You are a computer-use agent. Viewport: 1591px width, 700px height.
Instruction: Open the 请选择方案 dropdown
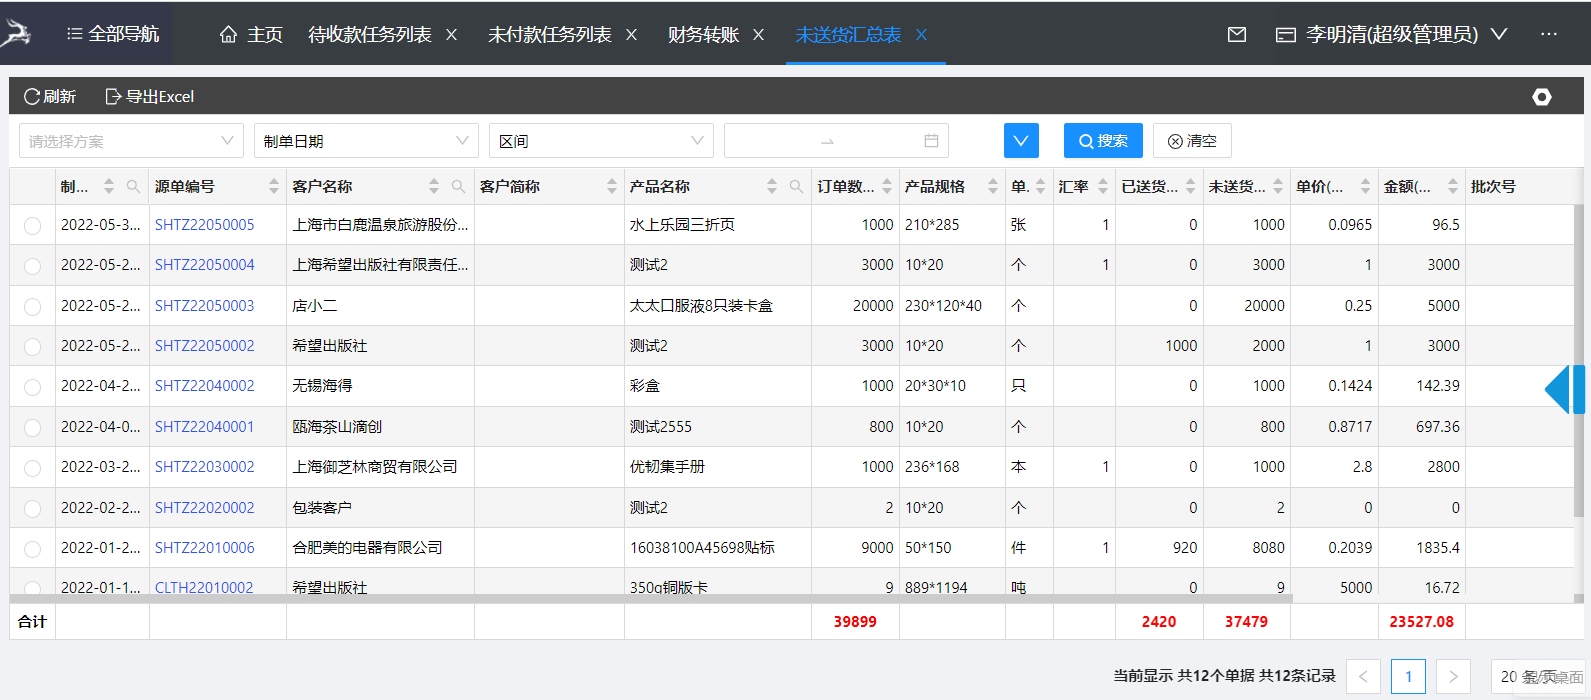131,141
